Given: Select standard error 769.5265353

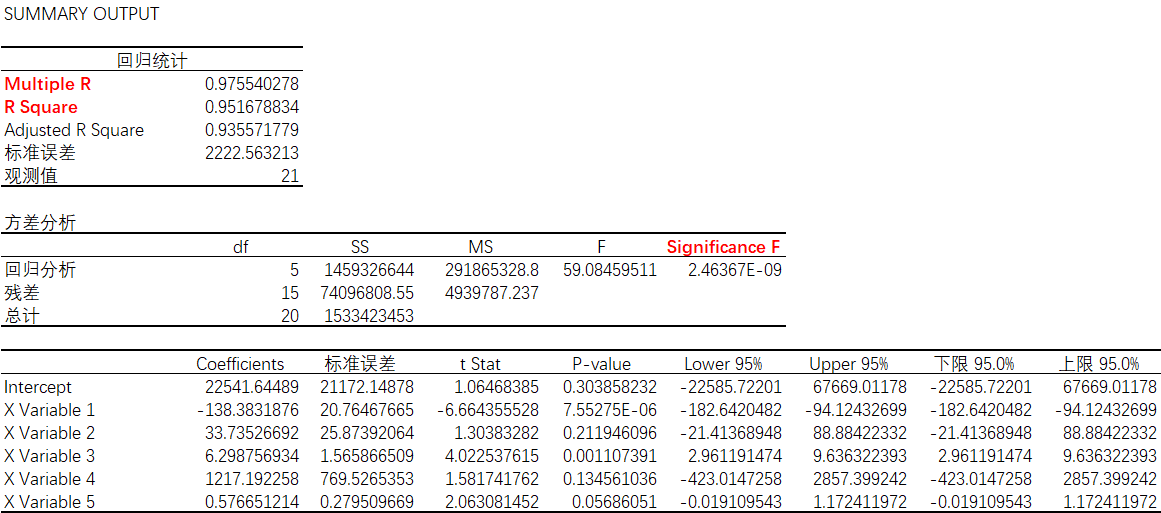Looking at the screenshot, I should [x=367, y=478].
